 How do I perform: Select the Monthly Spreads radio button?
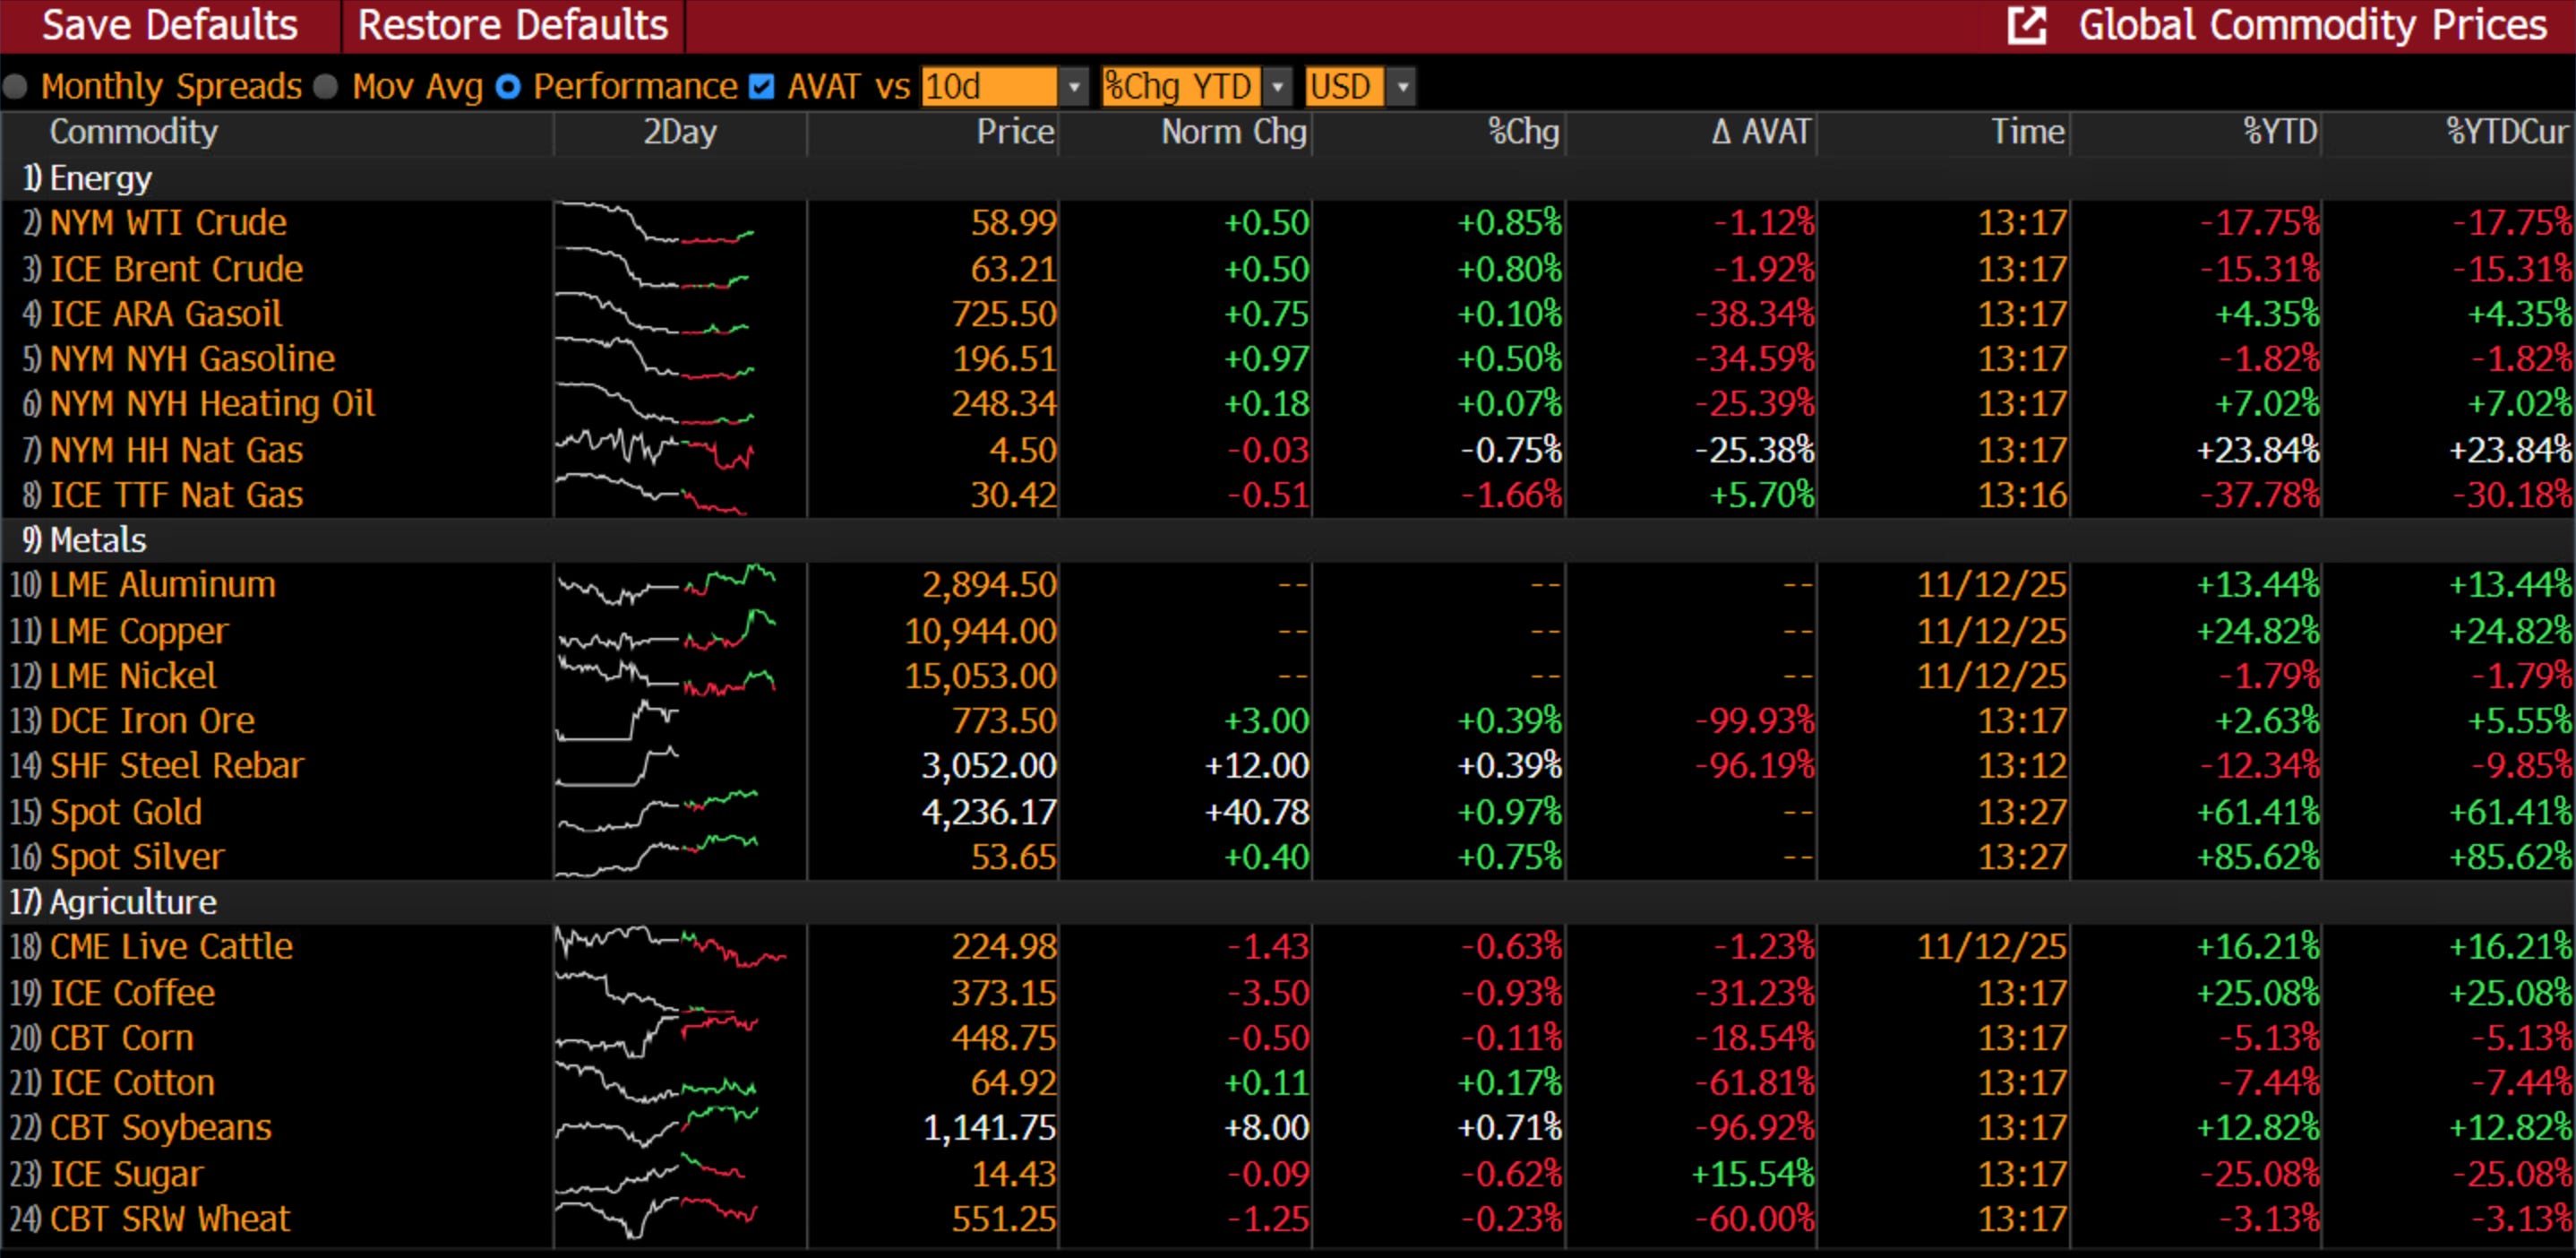[15, 87]
